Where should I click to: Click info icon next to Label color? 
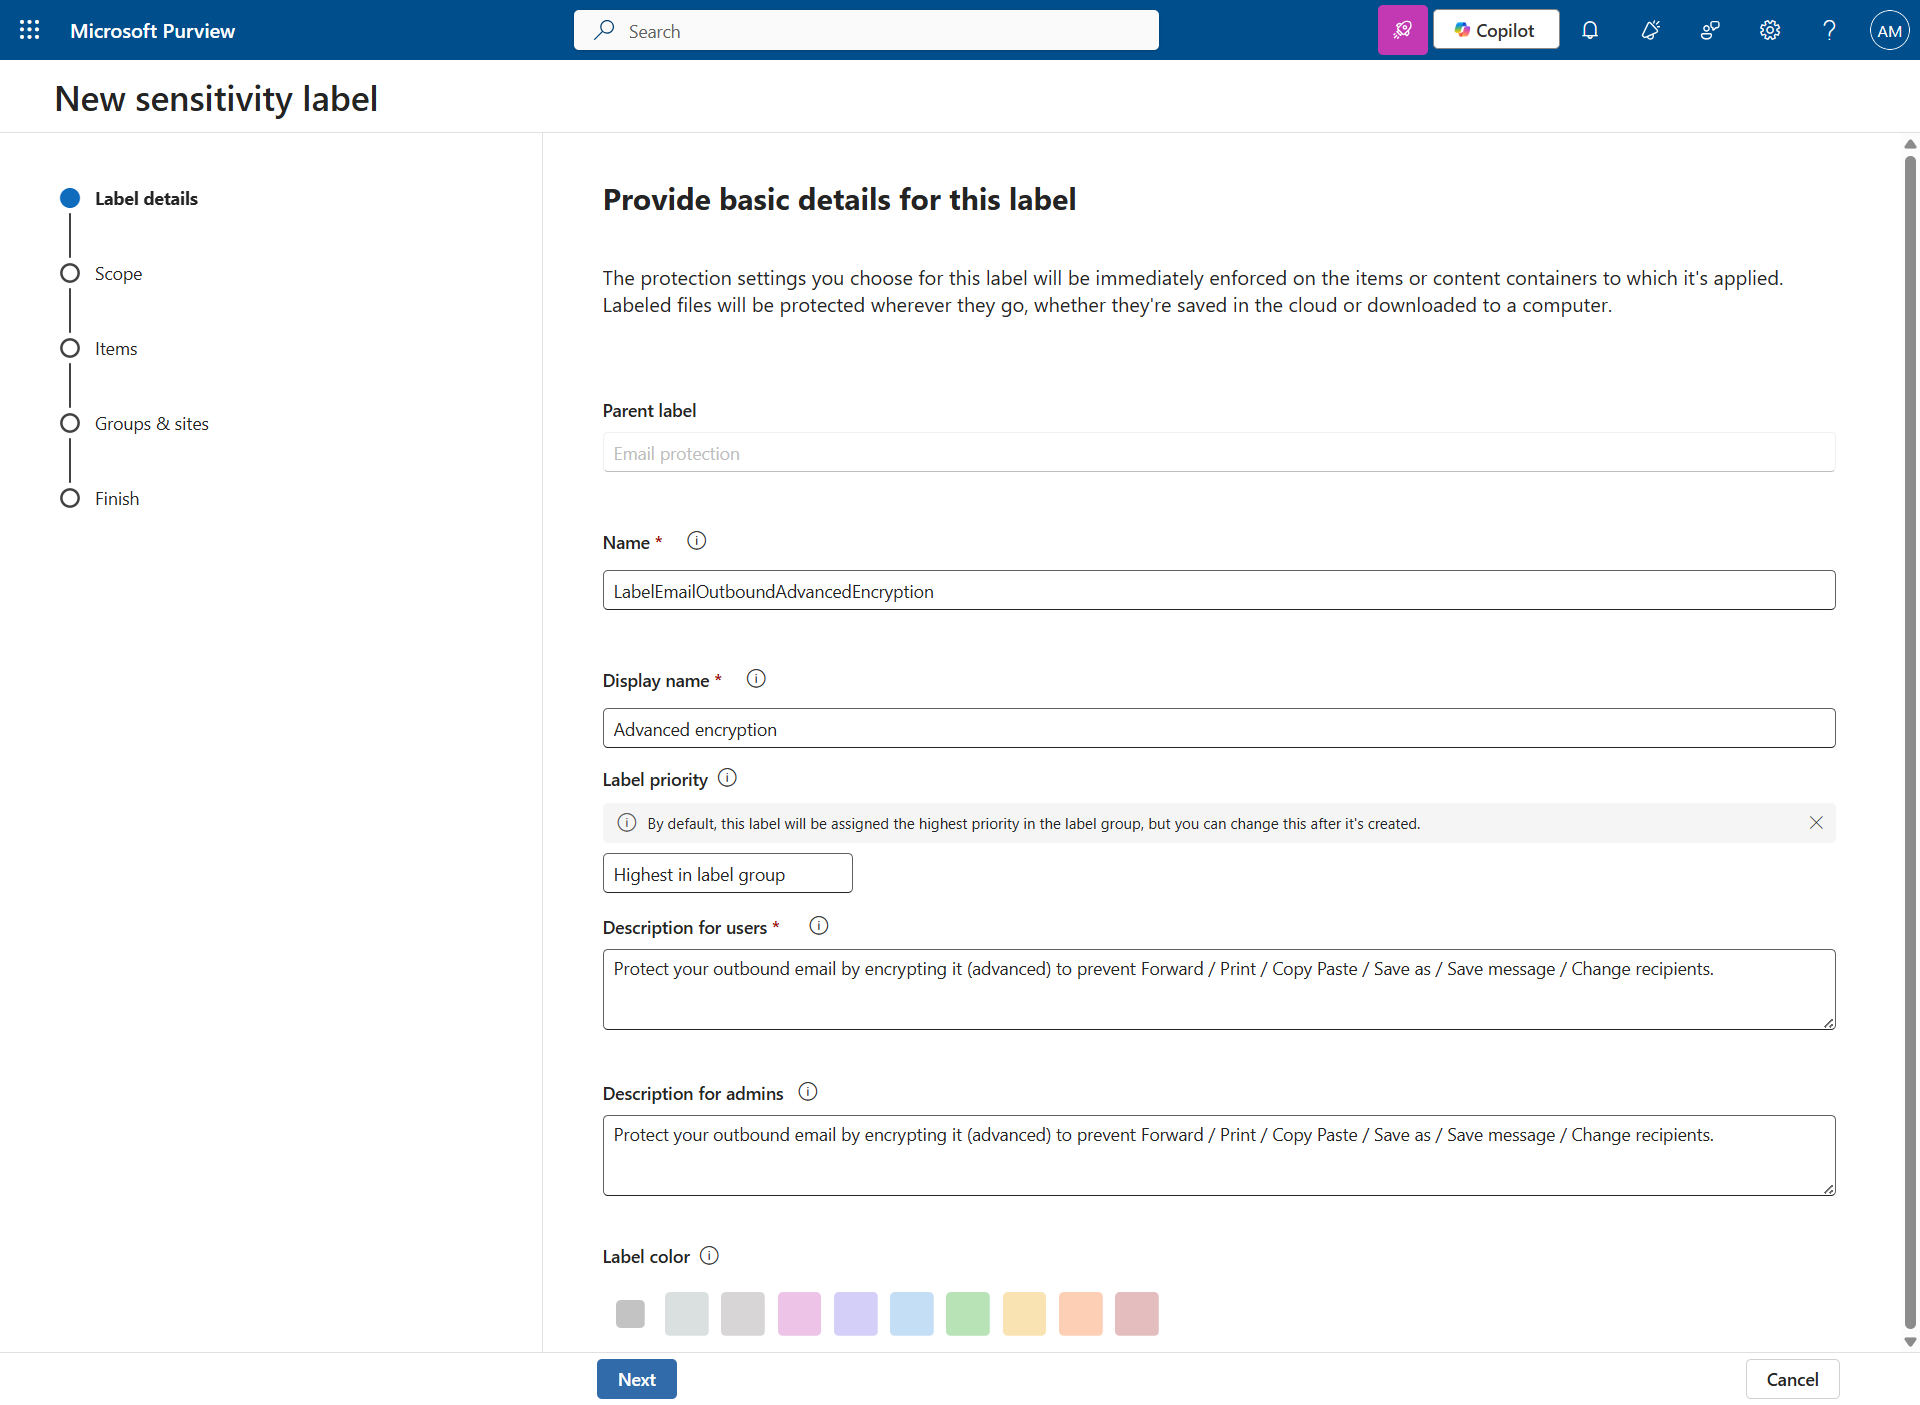tap(709, 1256)
